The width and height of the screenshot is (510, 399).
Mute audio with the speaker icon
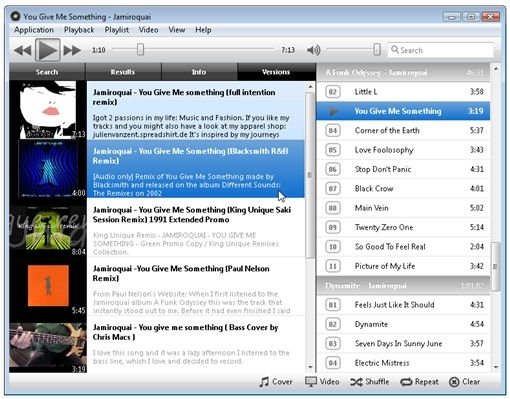click(313, 50)
